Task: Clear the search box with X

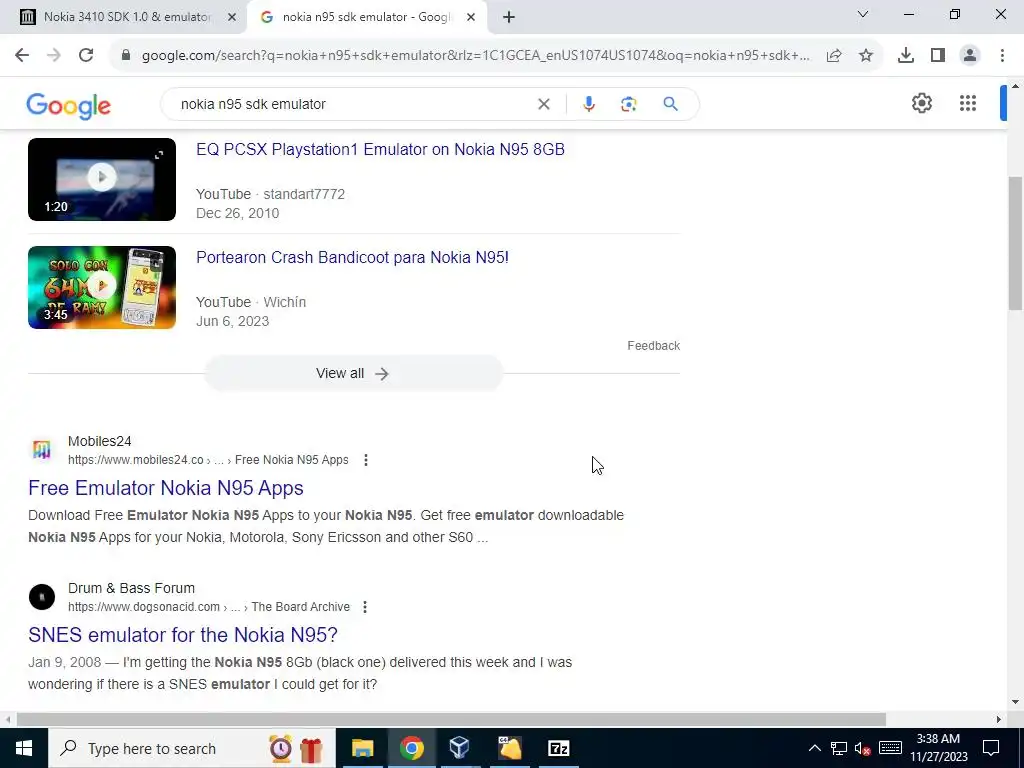Action: pos(543,104)
